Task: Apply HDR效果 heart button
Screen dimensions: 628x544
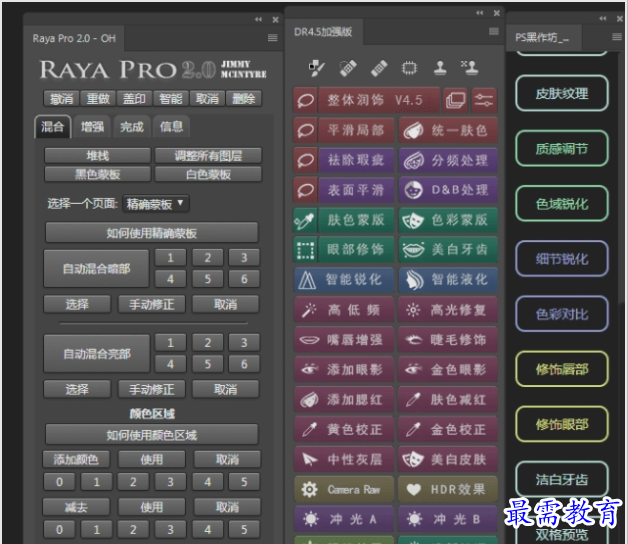Action: point(448,489)
